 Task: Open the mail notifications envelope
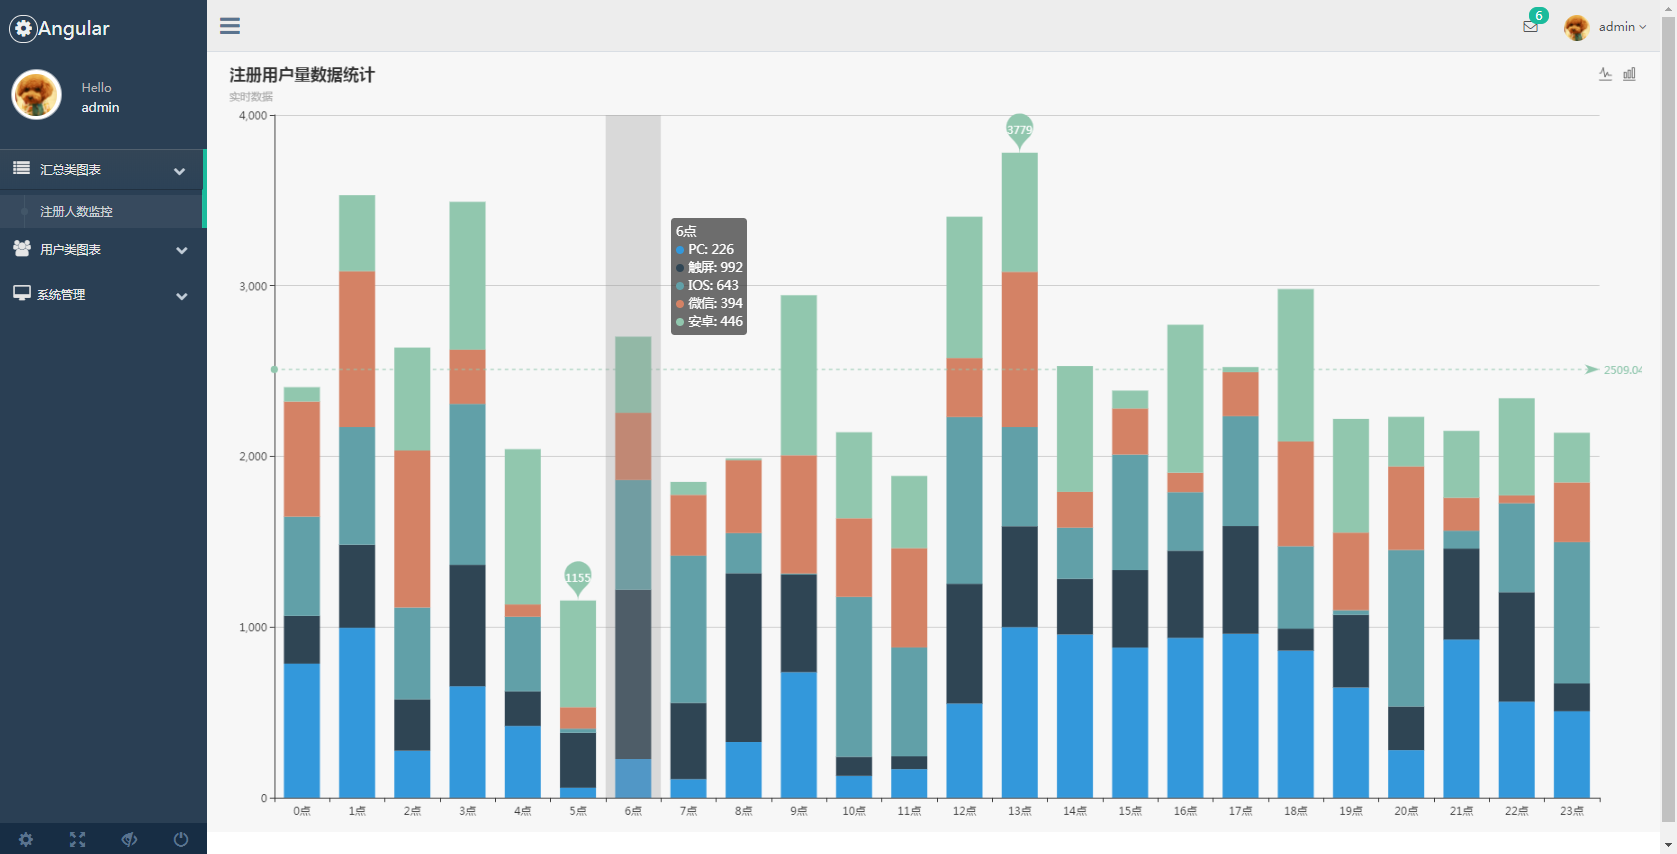[1530, 27]
